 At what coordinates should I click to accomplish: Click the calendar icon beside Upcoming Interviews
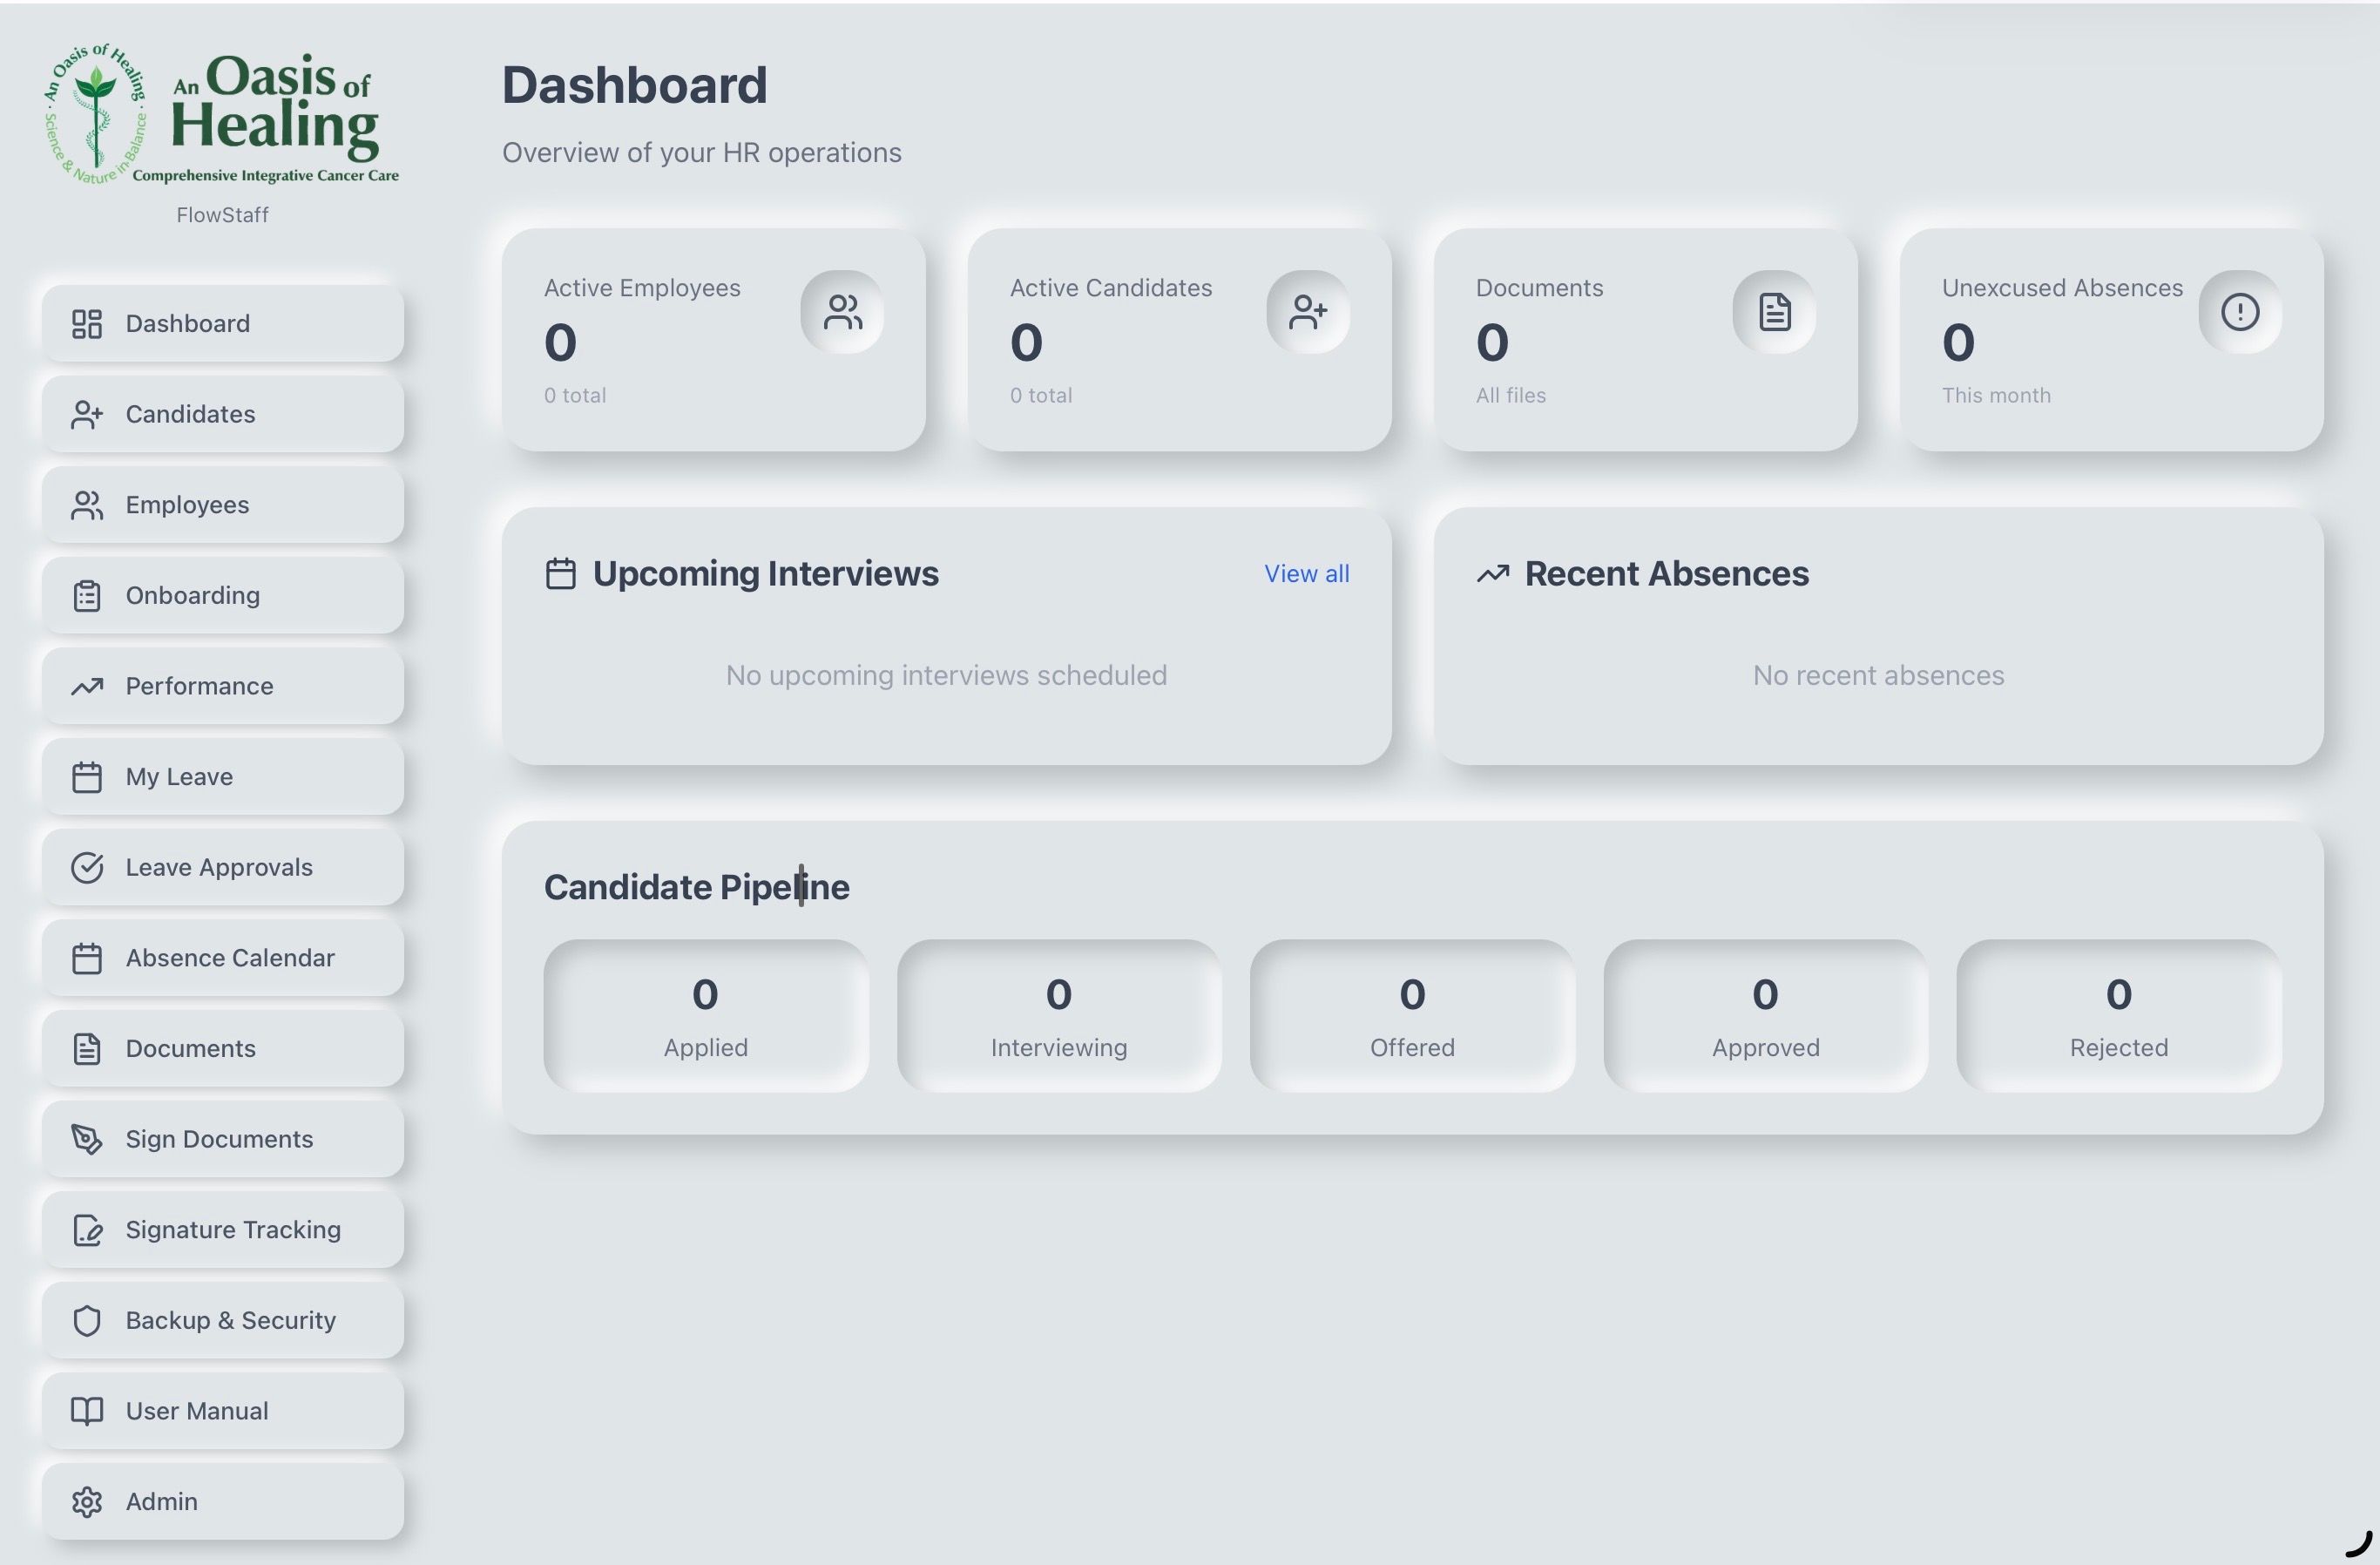pyautogui.click(x=560, y=574)
